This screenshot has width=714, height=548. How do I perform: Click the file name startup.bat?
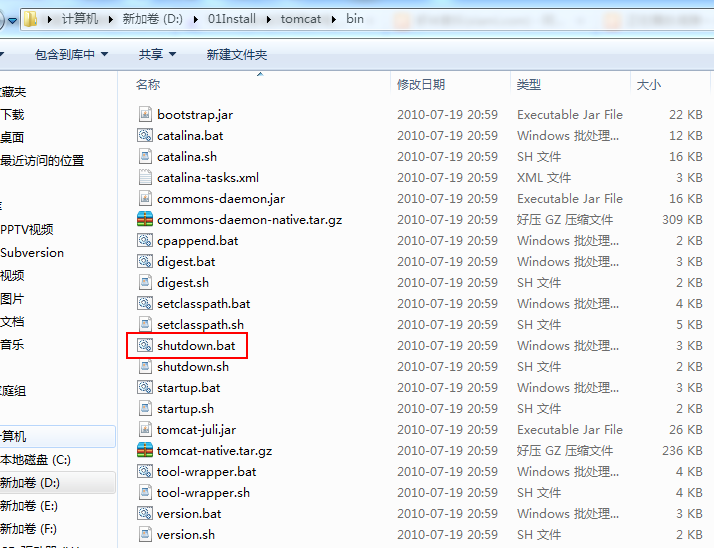189,388
